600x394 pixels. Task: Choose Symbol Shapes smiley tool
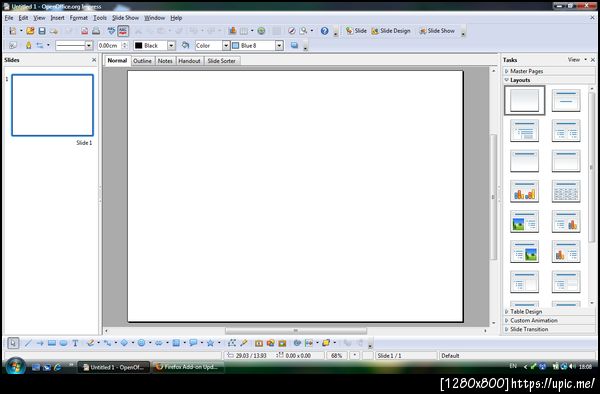[x=142, y=343]
